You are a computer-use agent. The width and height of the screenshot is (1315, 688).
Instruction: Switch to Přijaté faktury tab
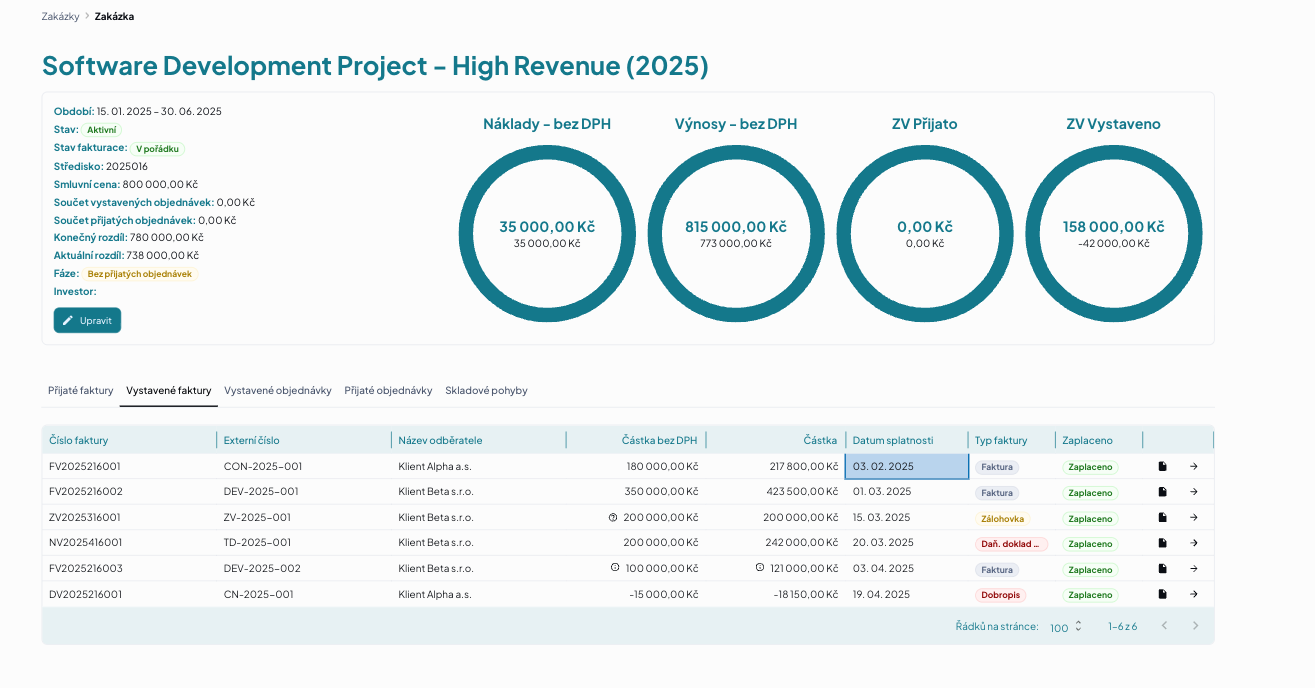(81, 391)
